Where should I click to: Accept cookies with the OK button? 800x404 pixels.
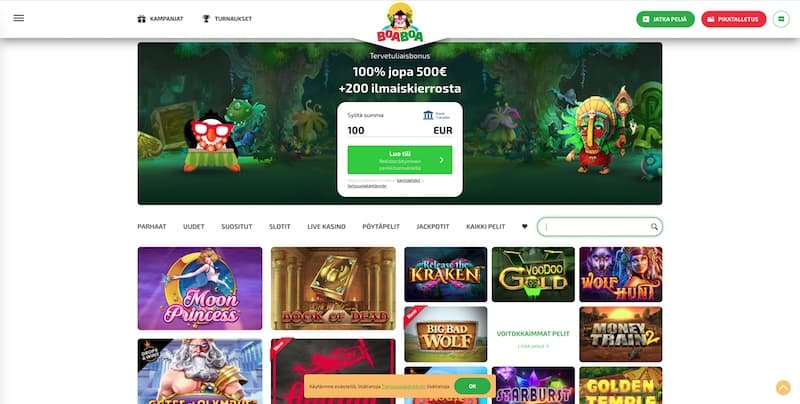[472, 386]
